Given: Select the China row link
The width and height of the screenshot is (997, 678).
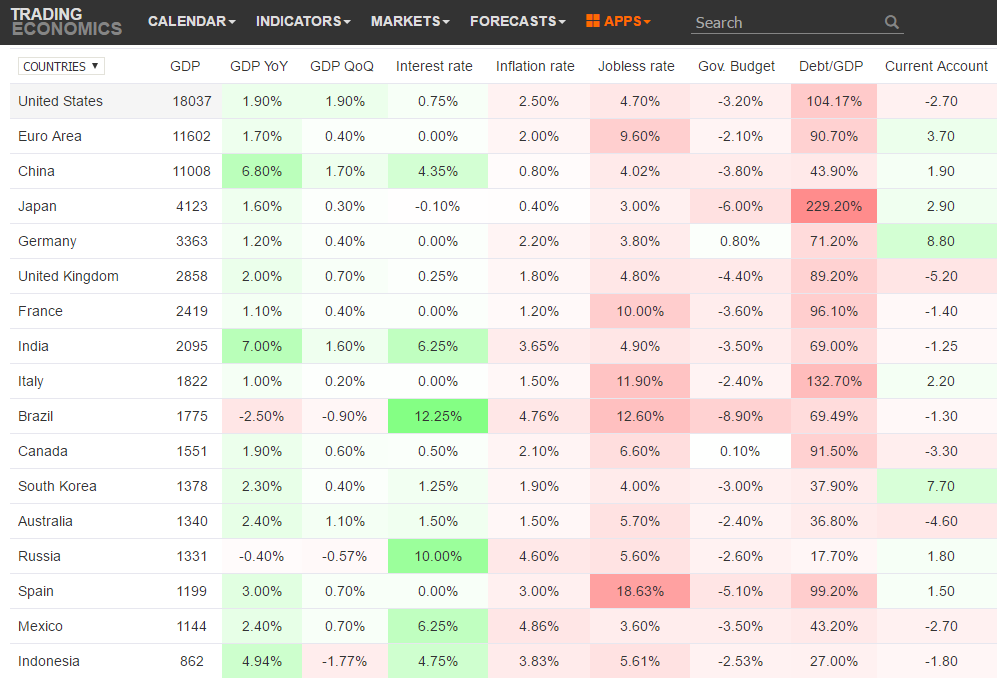Looking at the screenshot, I should click(36, 171).
